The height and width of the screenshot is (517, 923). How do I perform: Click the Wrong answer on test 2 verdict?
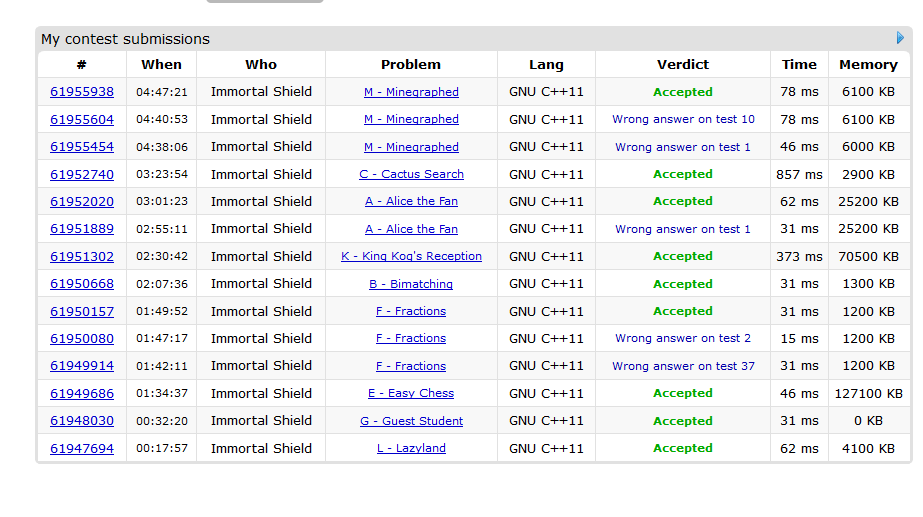click(683, 338)
